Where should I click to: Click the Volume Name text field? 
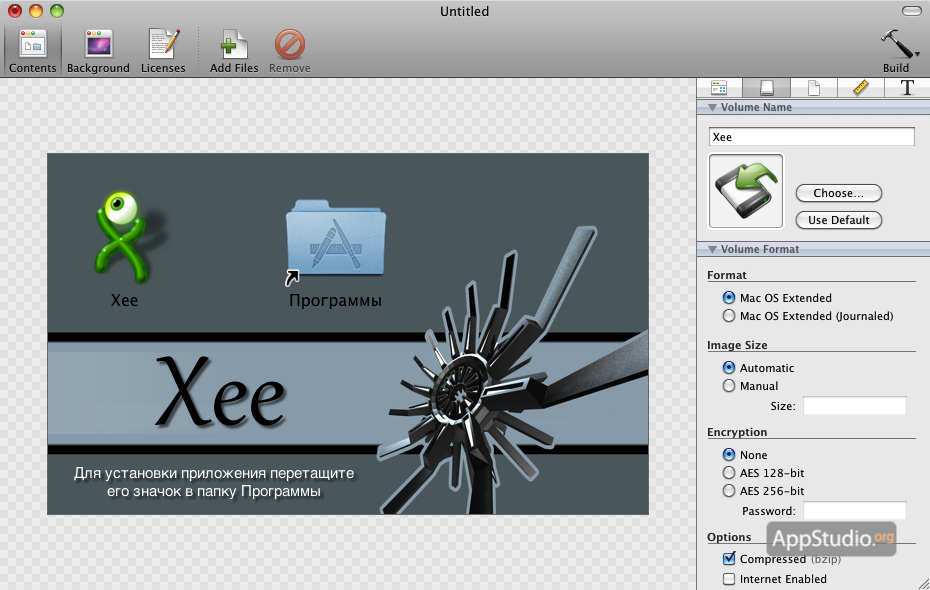(x=811, y=137)
